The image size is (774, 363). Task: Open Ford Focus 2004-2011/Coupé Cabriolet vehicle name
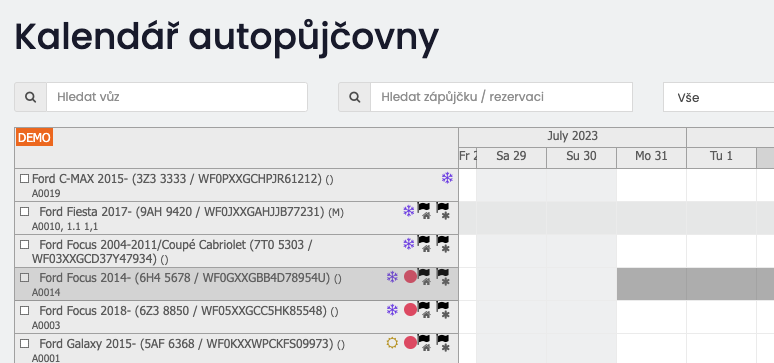[172, 251]
